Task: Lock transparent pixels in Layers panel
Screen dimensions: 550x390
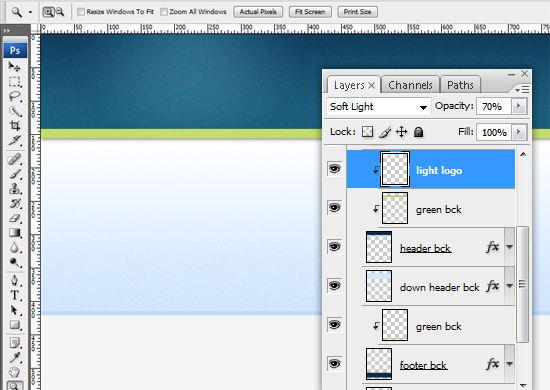Action: (367, 132)
